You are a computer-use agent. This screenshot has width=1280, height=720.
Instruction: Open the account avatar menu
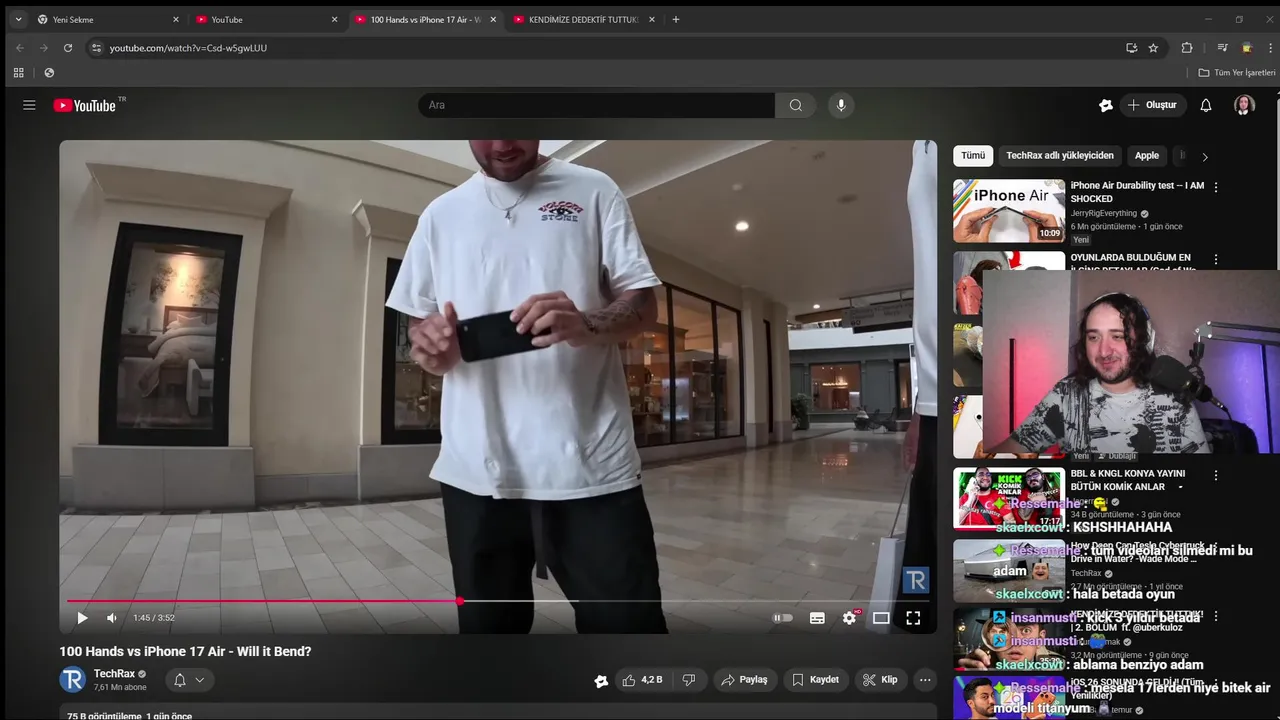(1244, 105)
